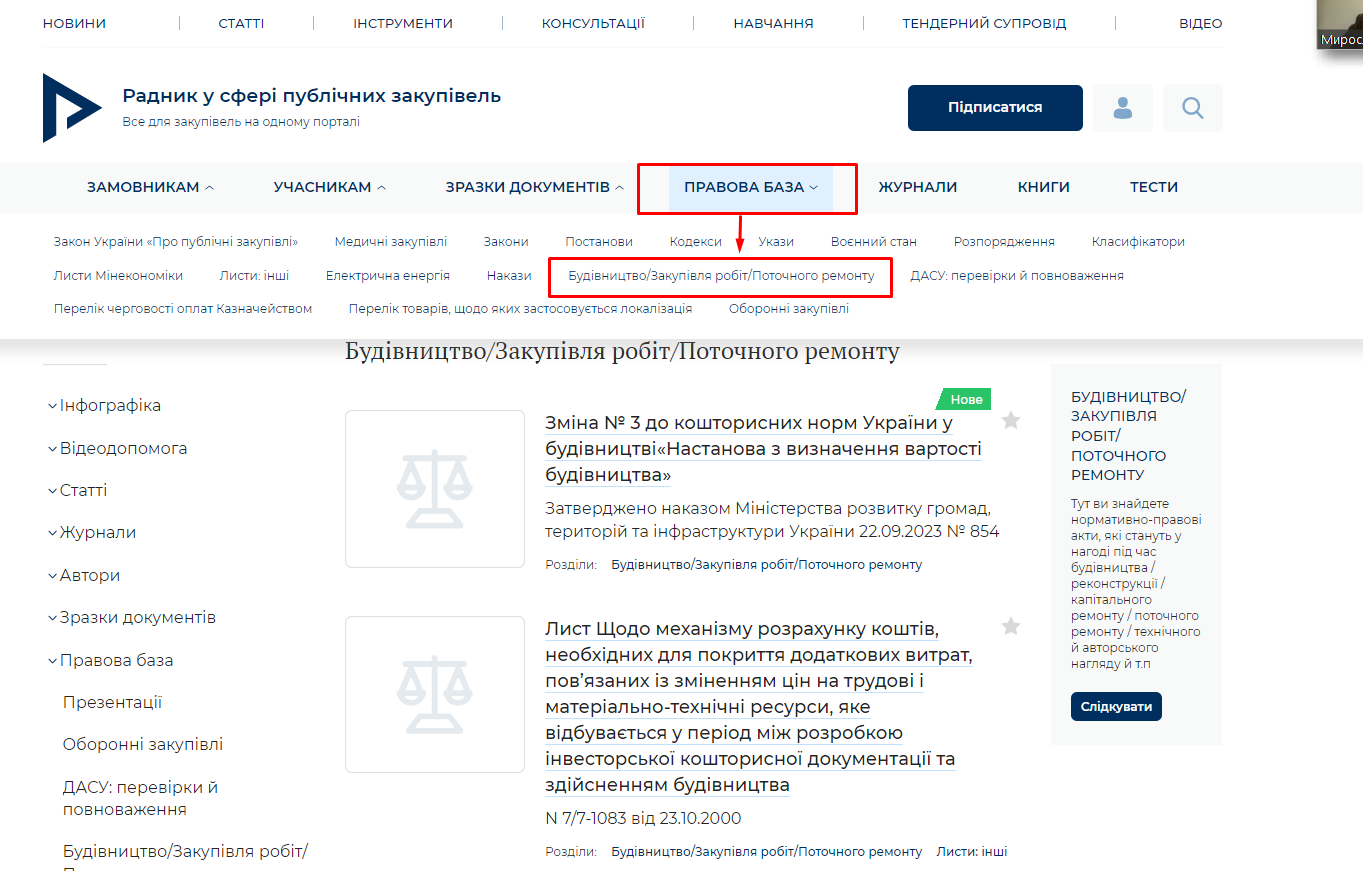Screen dimensions: 1363x871
Task: Open Закон України «Про публічні закупівлі» link
Action: pos(176,240)
